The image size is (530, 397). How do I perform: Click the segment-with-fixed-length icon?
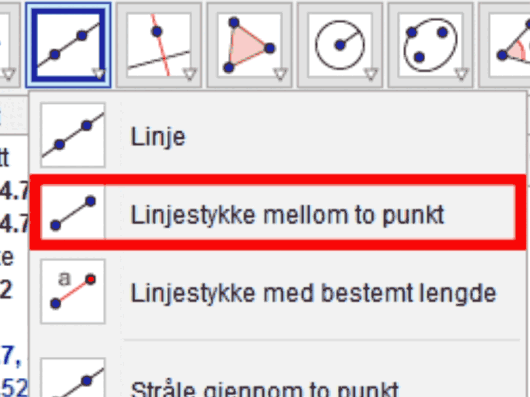pyautogui.click(x=73, y=292)
